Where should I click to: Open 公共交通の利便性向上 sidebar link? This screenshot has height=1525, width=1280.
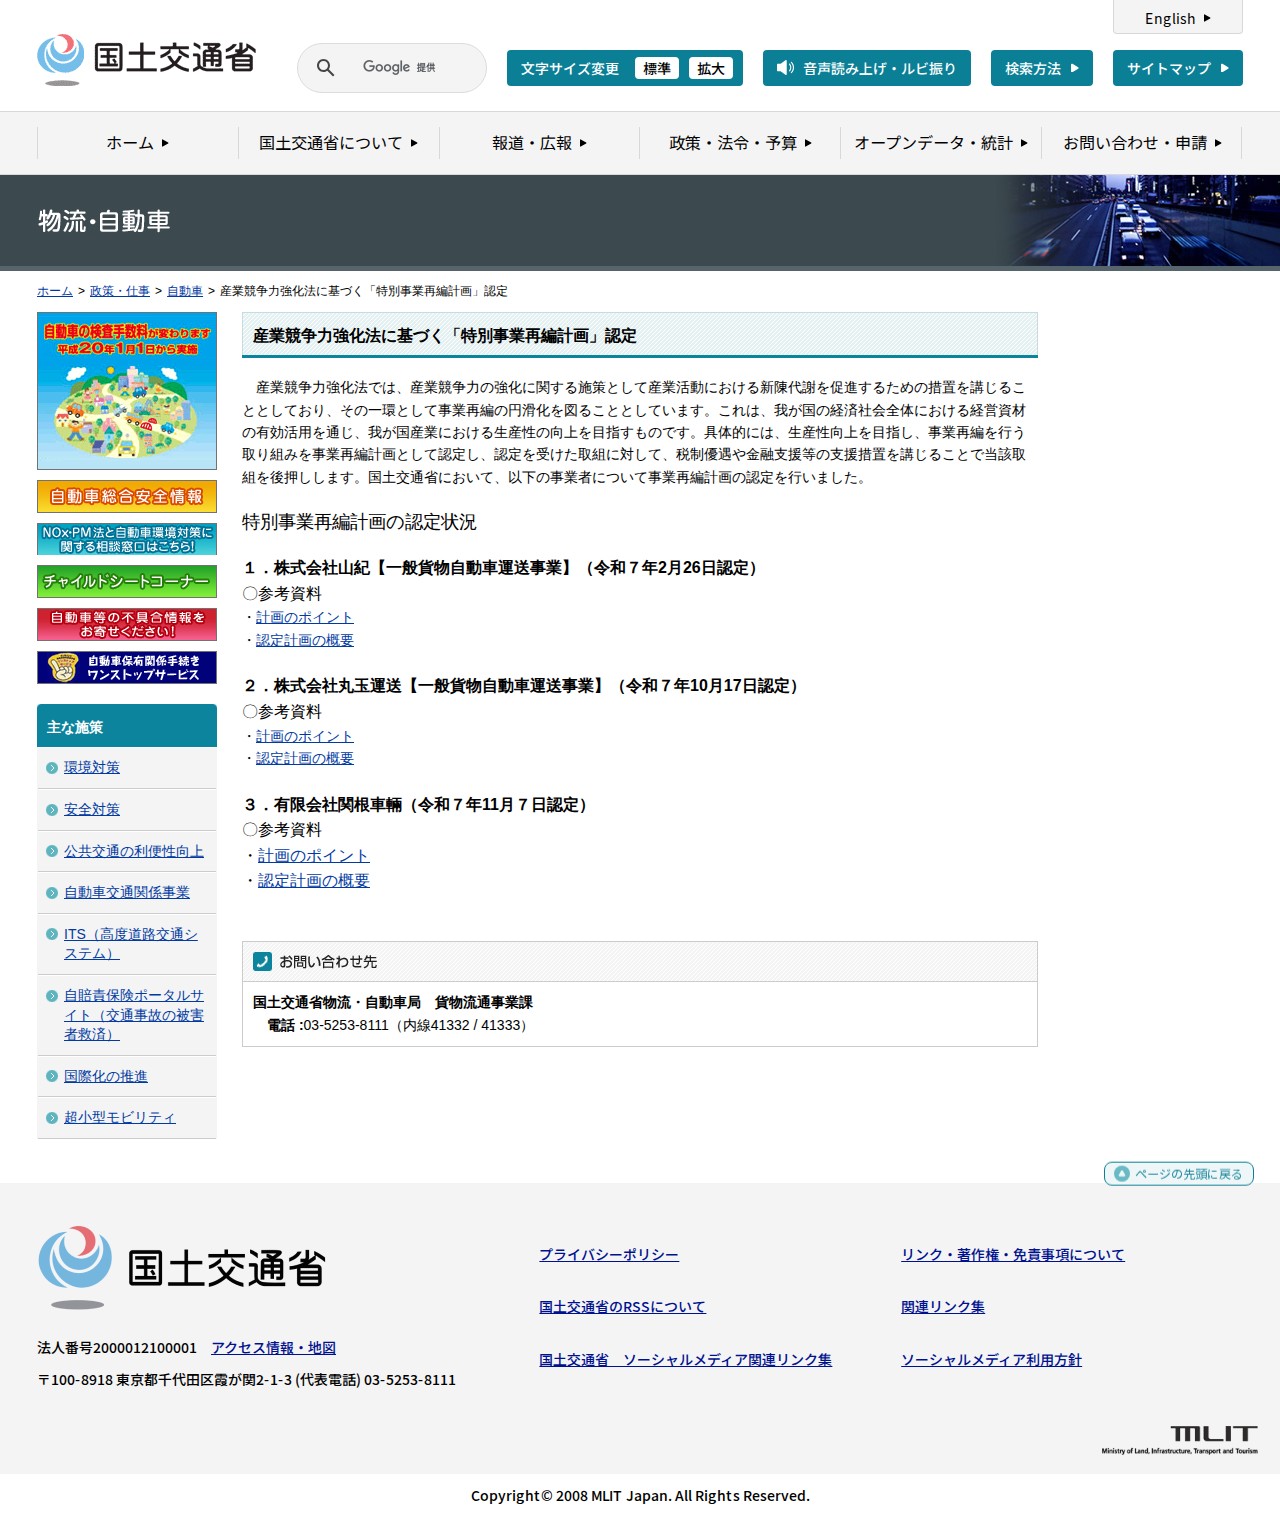point(134,851)
